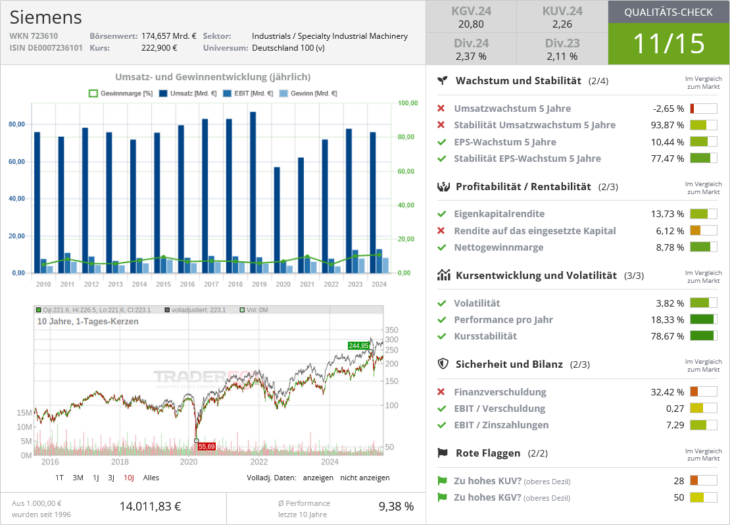Toggle Gewinn [Mrd. €] legend series
The image size is (730, 525).
[308, 94]
